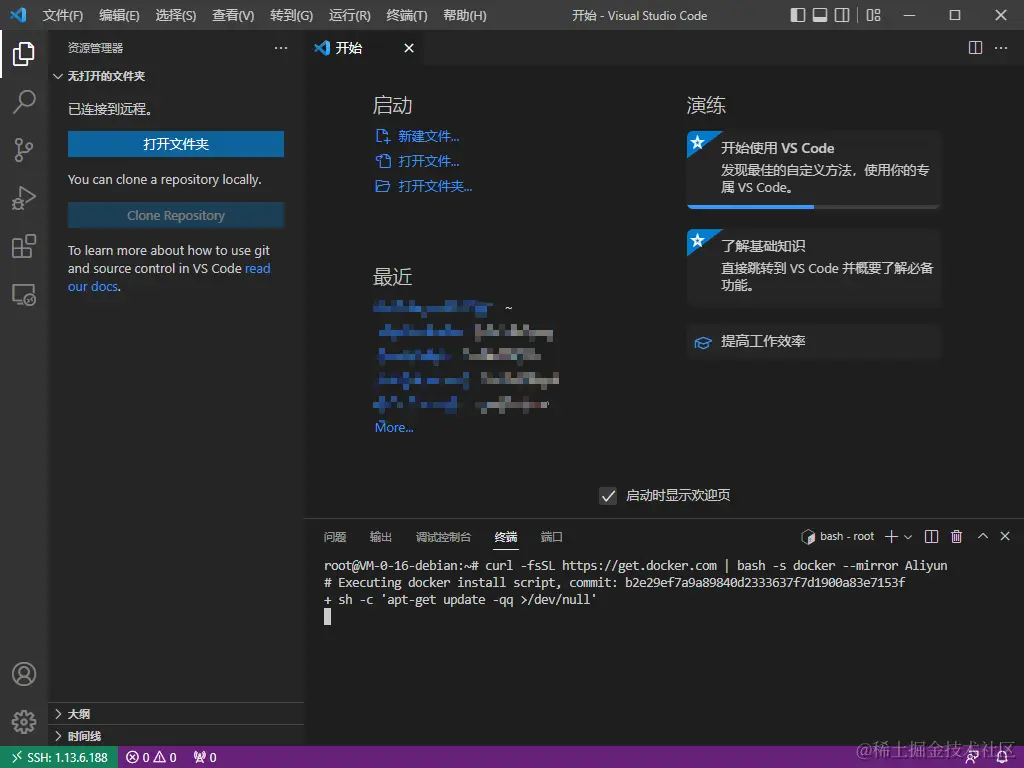Open the Search view in activity bar

coord(24,102)
